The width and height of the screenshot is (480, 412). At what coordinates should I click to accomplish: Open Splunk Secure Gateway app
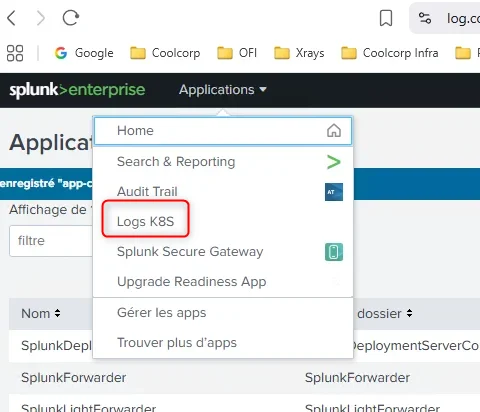223,252
